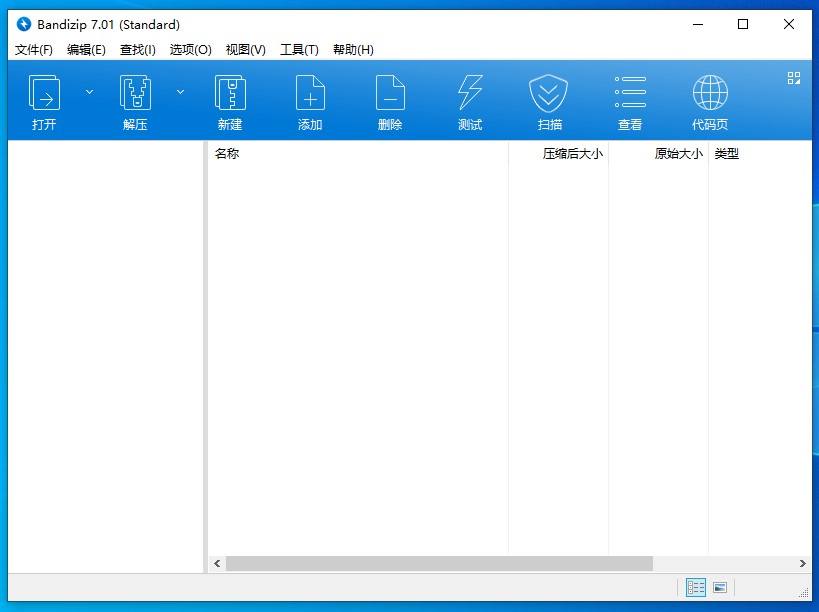Screen dimensions: 819x612
Task: Click the 打开 (Open) archive icon
Action: pyautogui.click(x=44, y=93)
